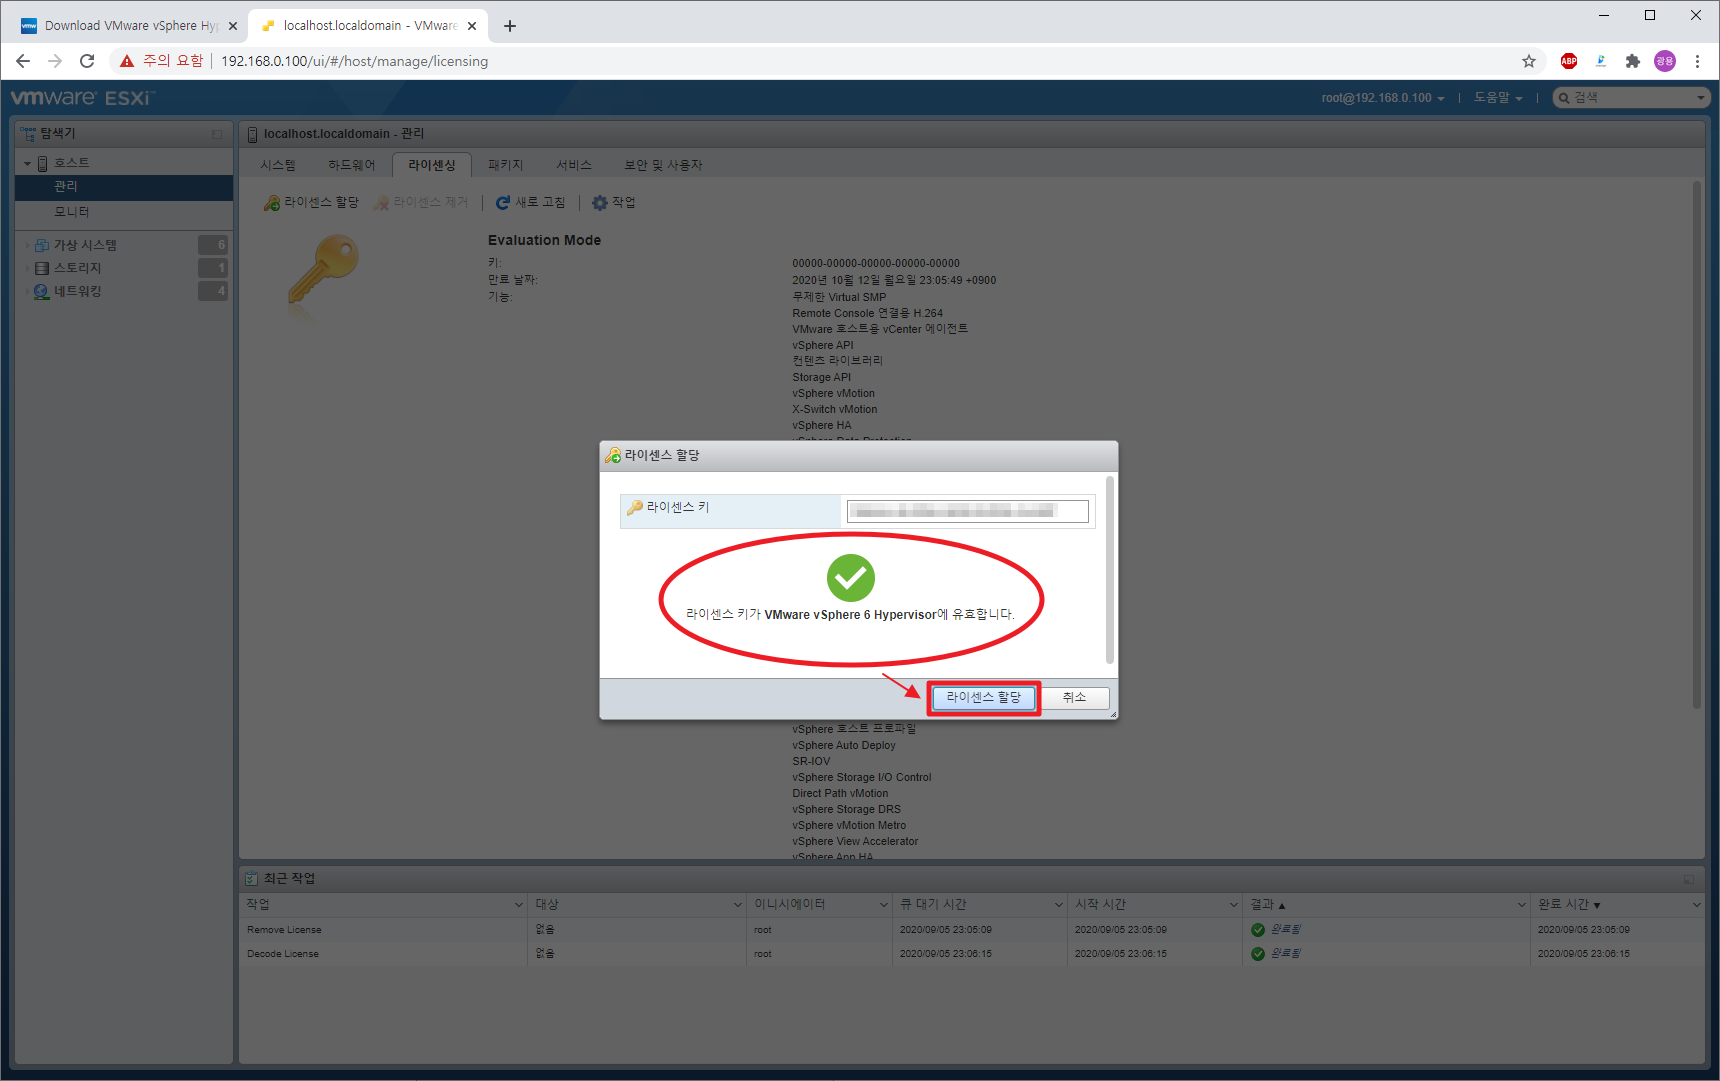Minimize the 탐색기 navigator panel
1720x1081 pixels.
coord(217,134)
